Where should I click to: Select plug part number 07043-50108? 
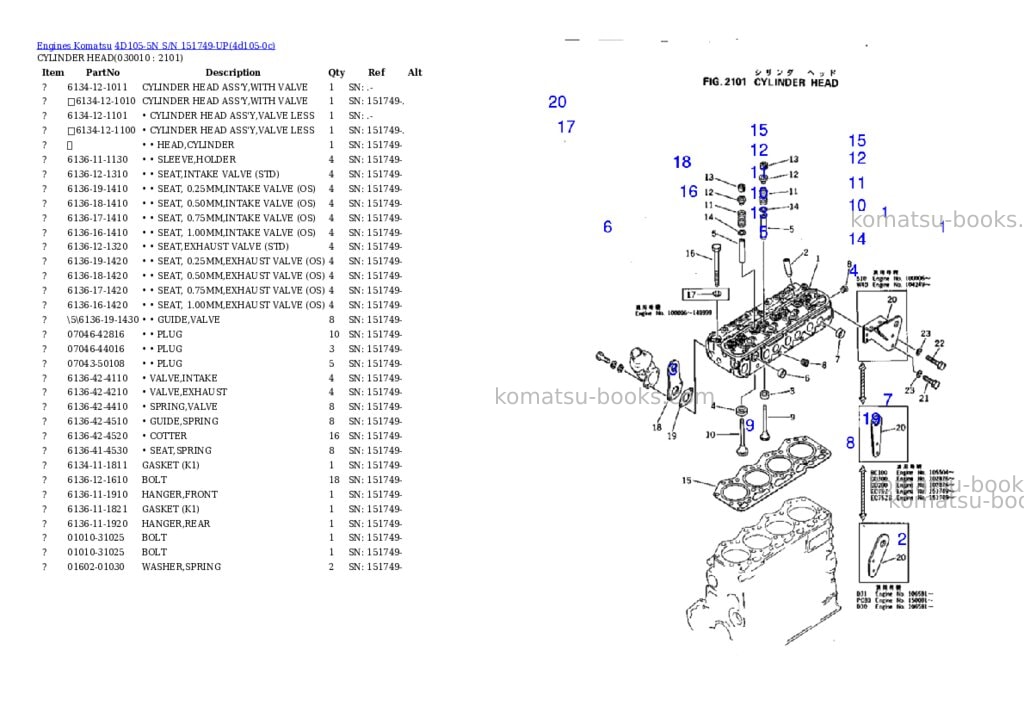tap(95, 363)
